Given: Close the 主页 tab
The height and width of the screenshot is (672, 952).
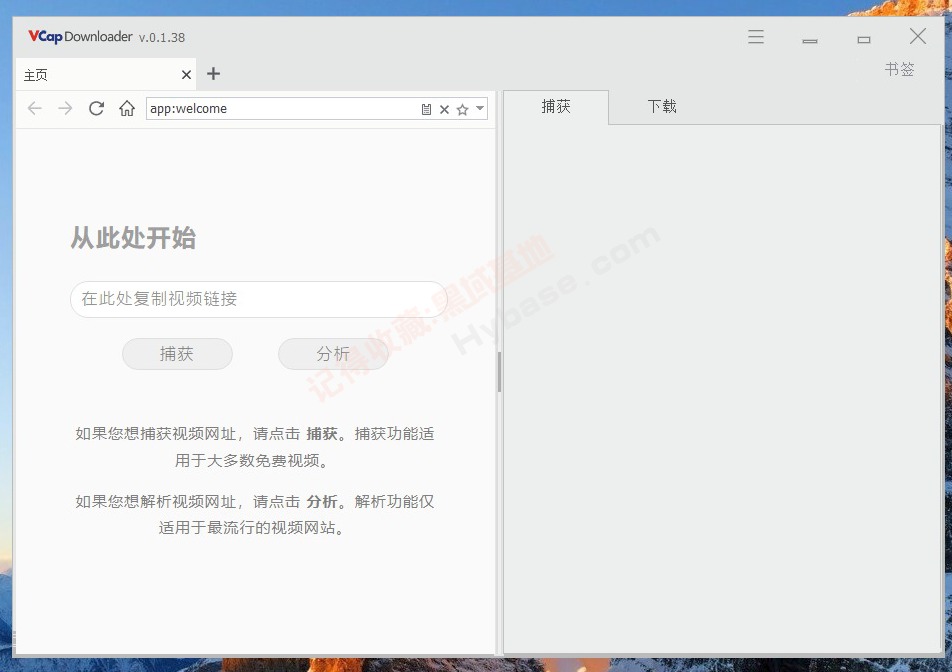Looking at the screenshot, I should pyautogui.click(x=187, y=75).
